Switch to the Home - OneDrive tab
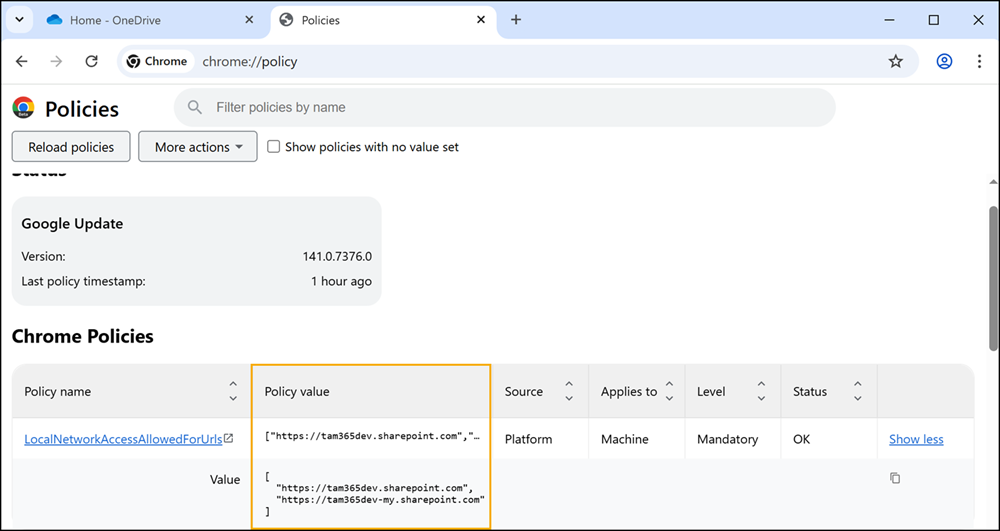 pyautogui.click(x=152, y=20)
